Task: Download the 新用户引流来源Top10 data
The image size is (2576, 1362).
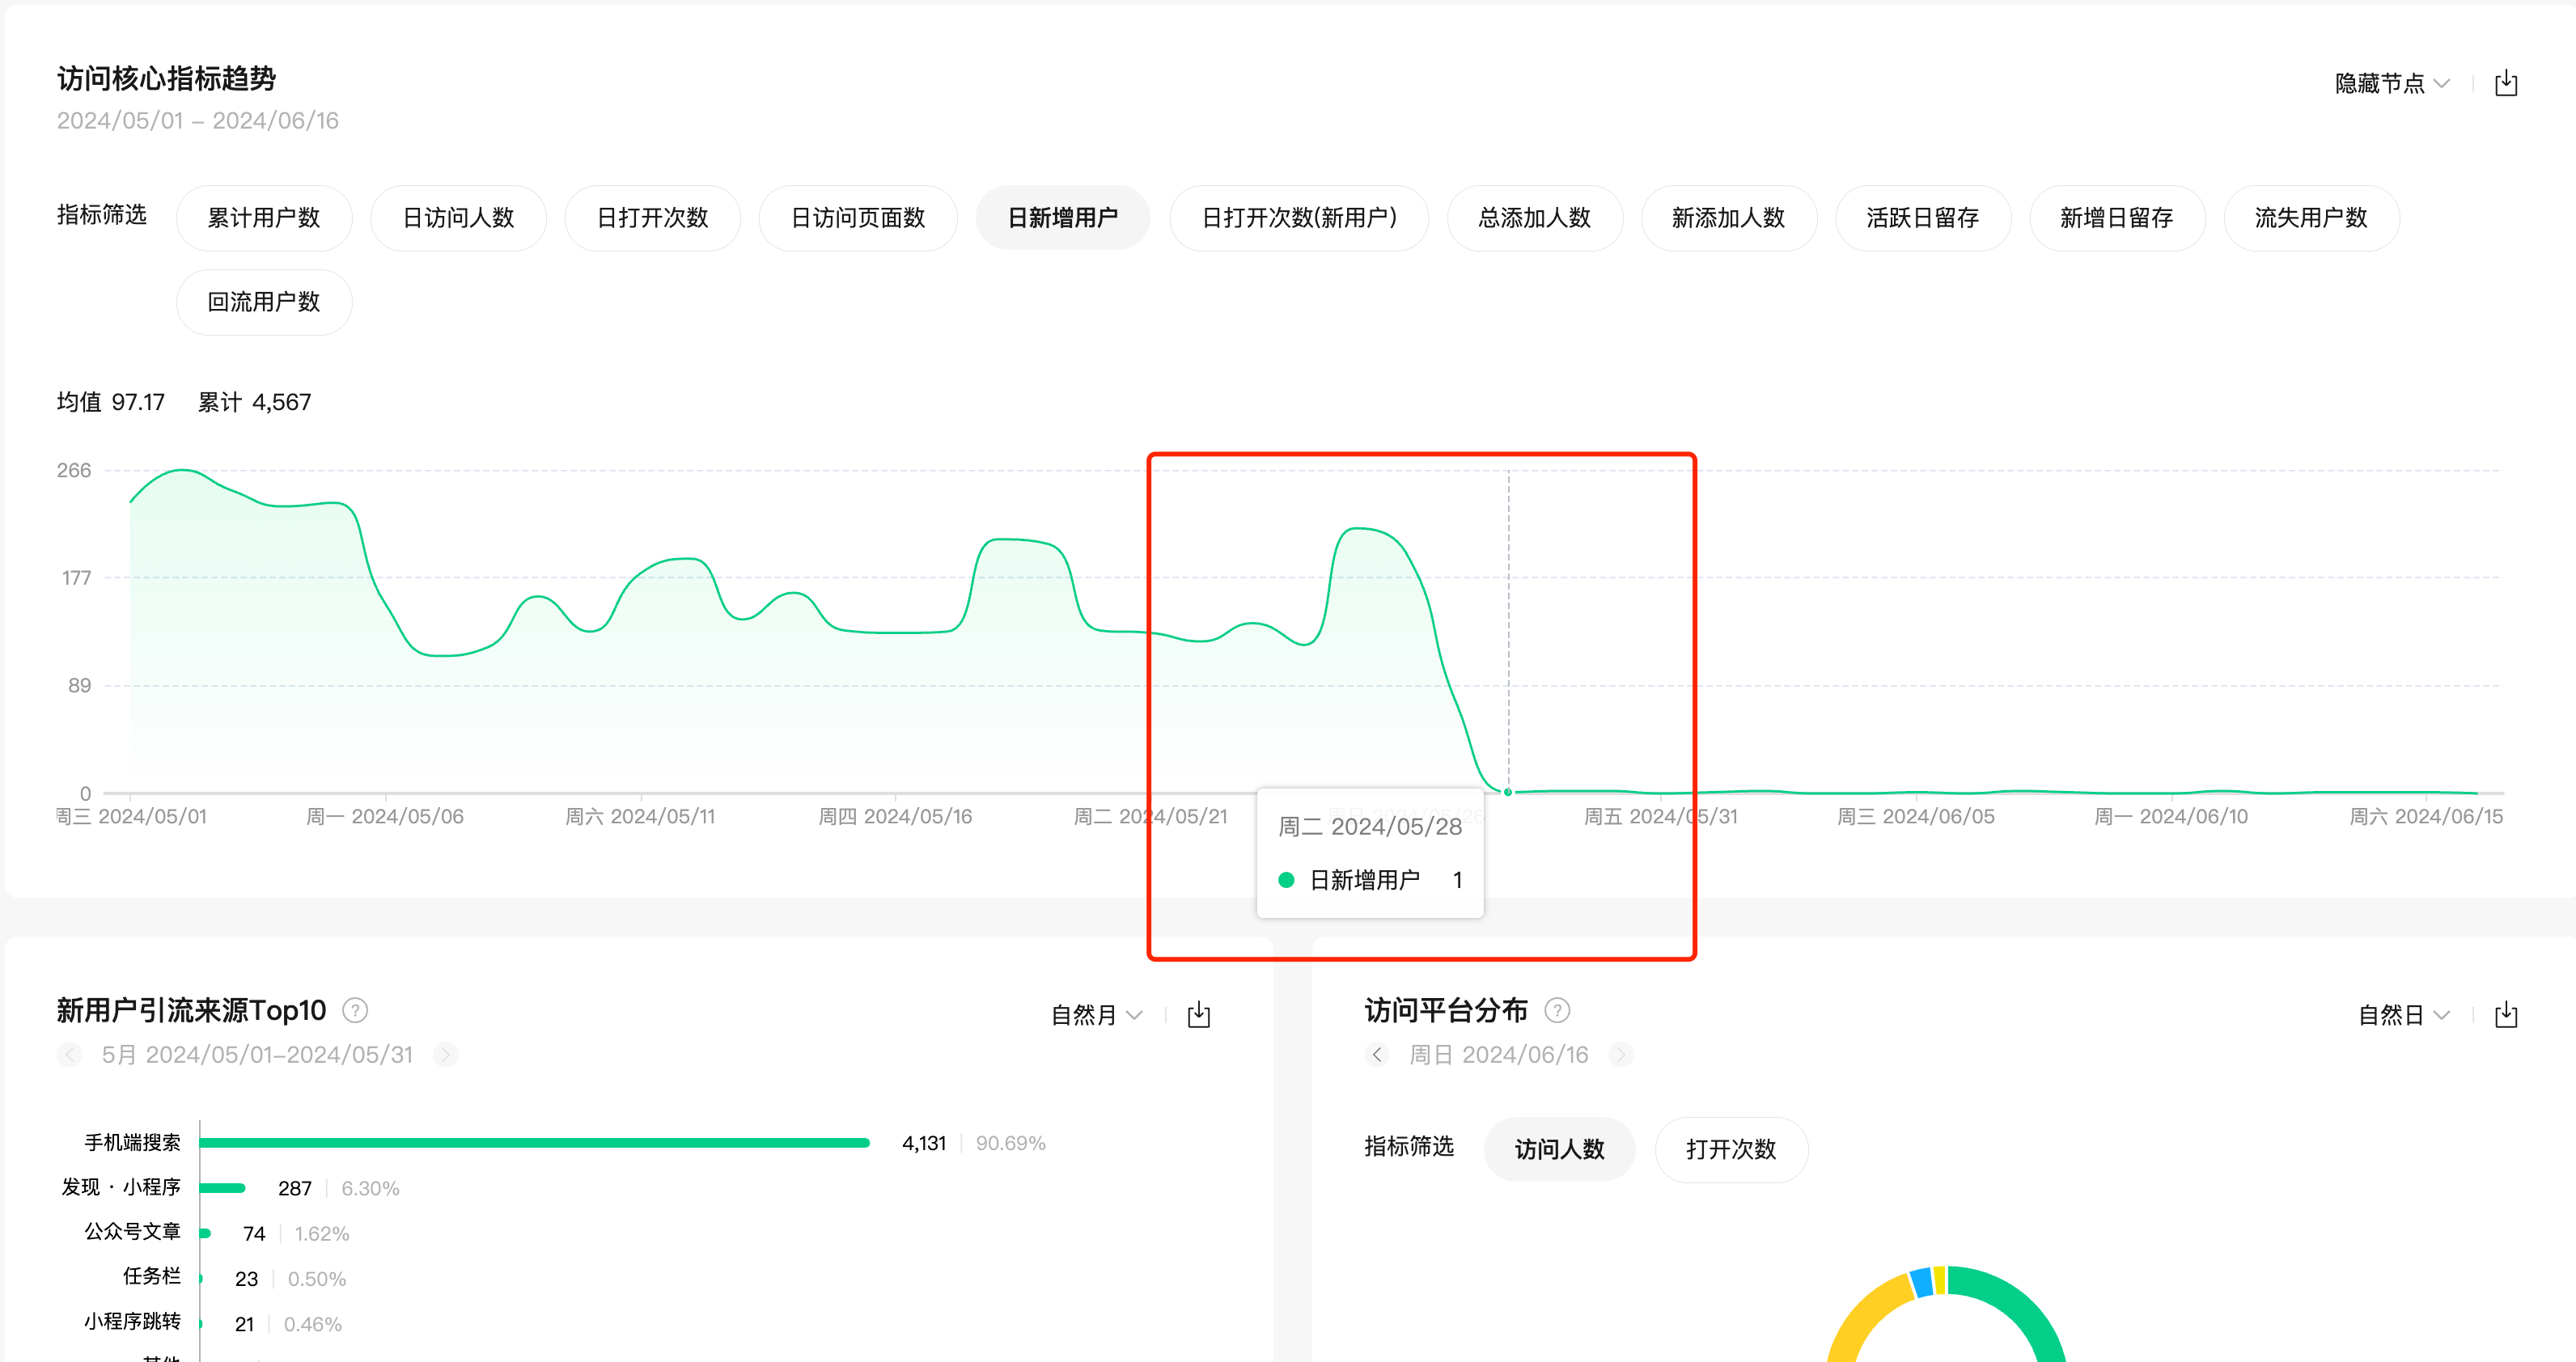Action: tap(1198, 1015)
